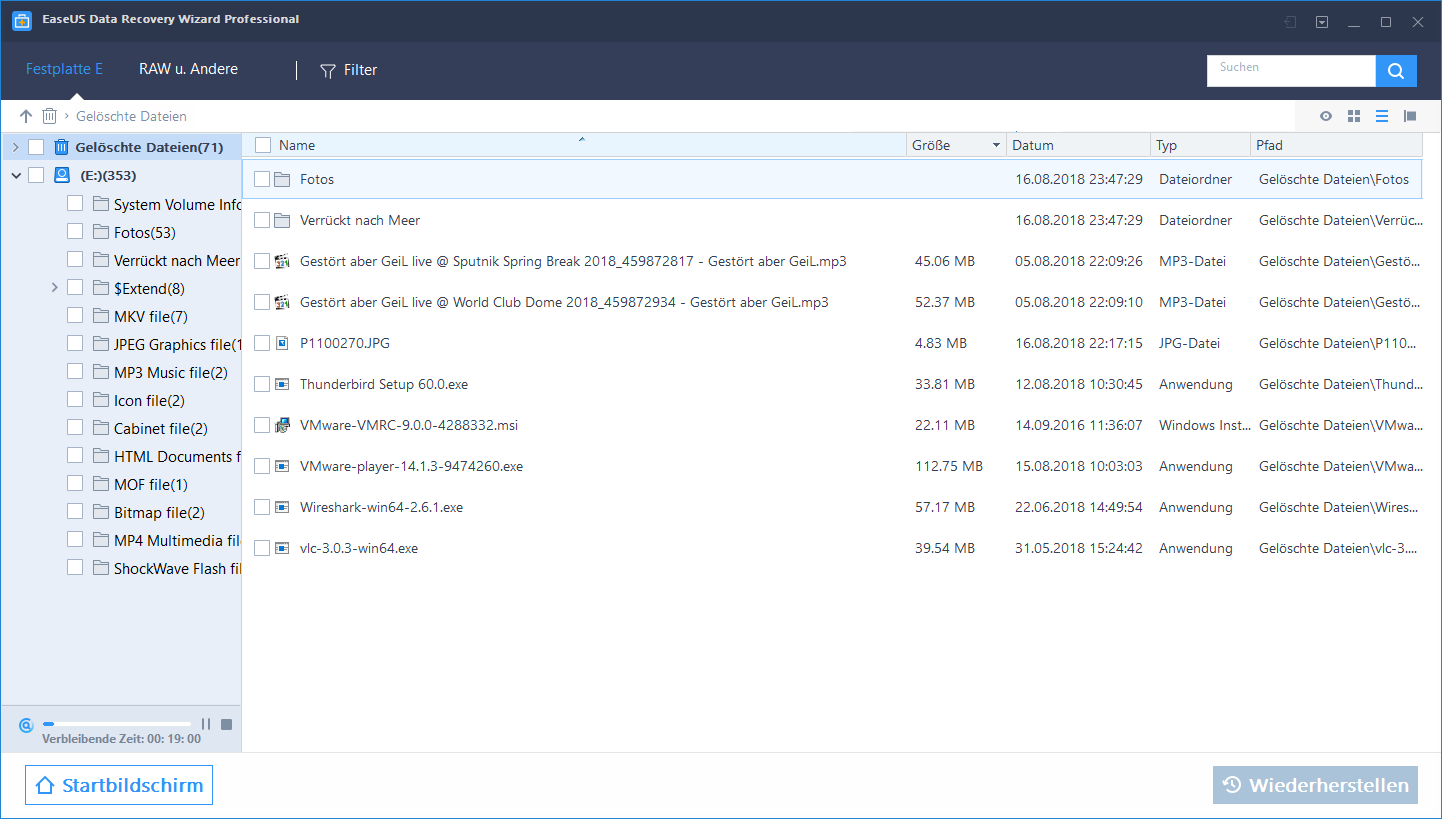Sort by the Typ column header

click(1200, 145)
